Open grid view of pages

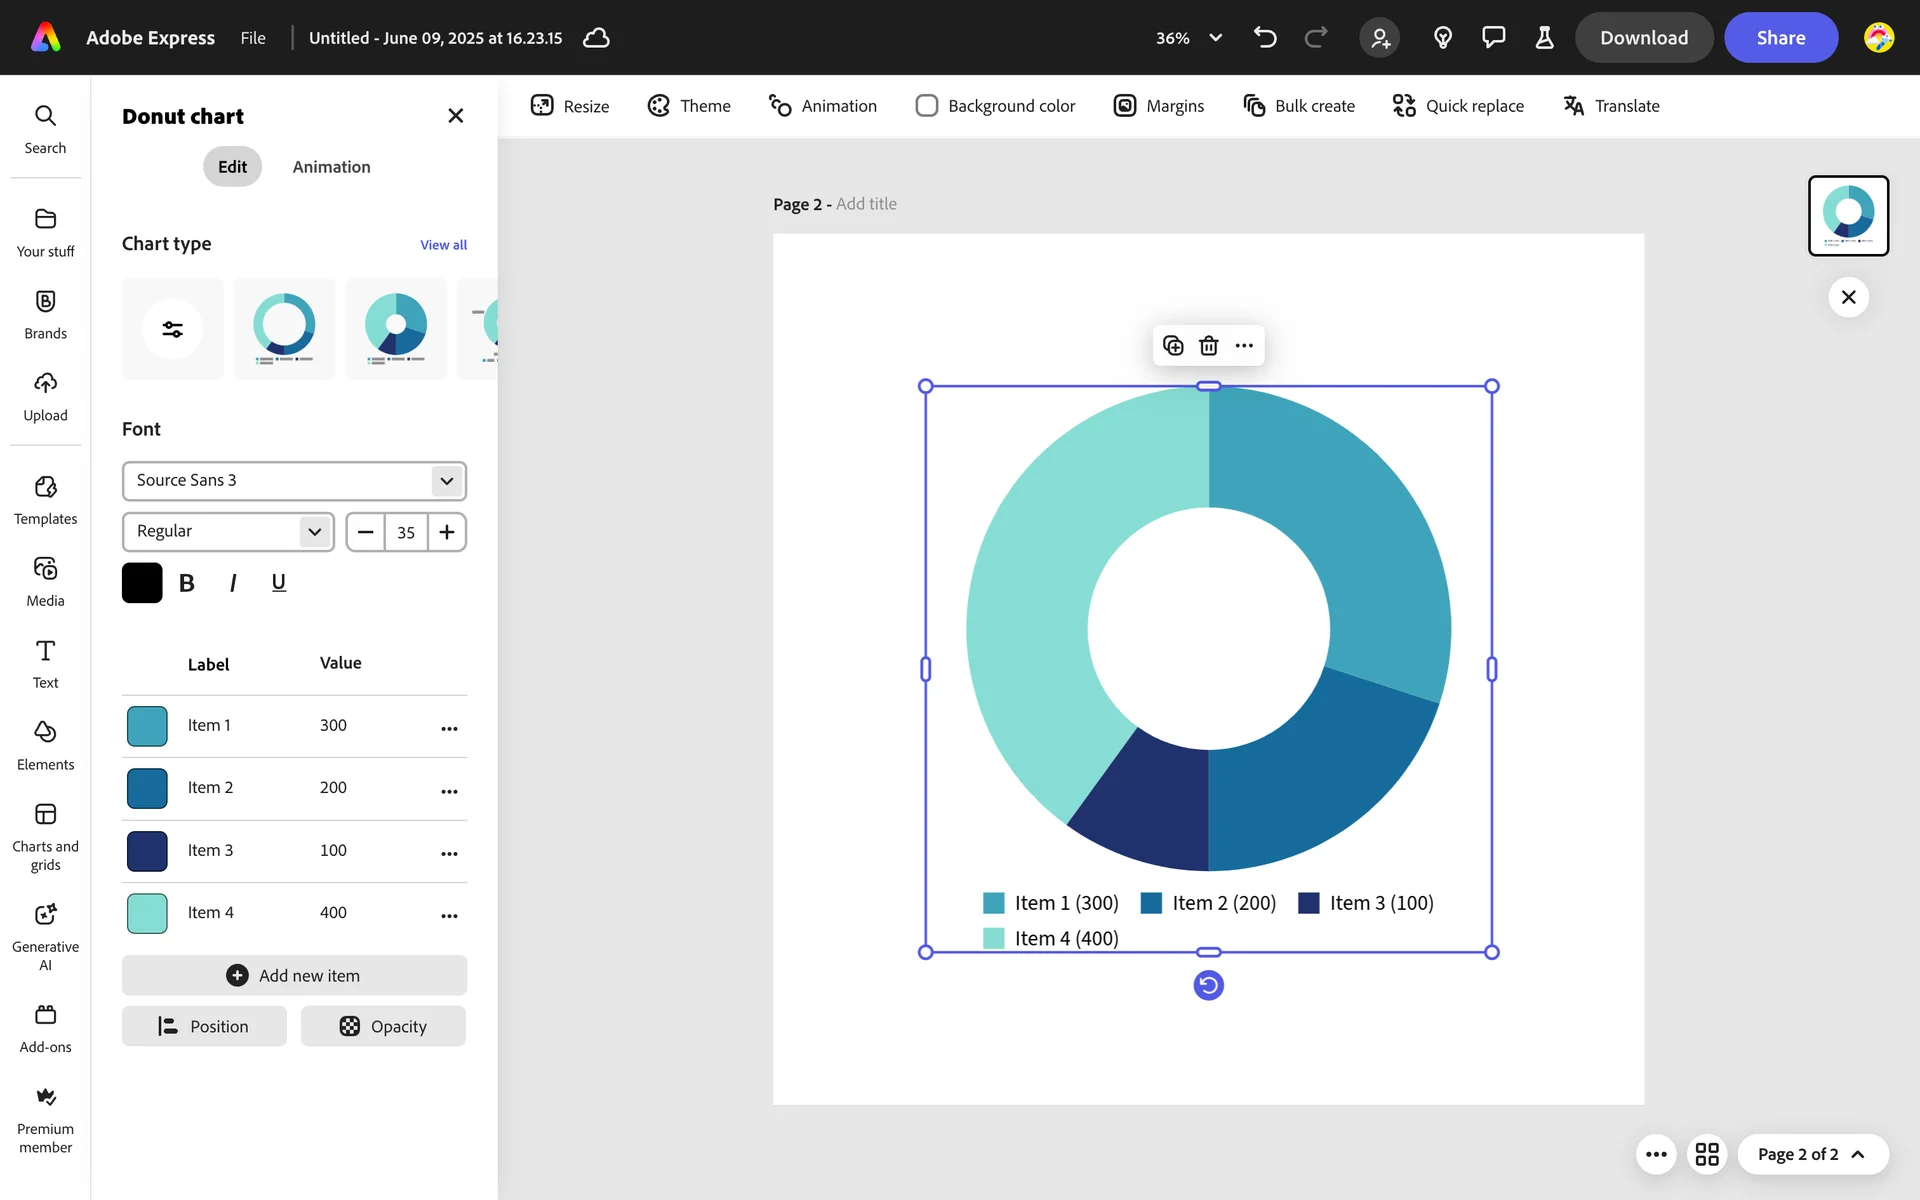tap(1707, 1154)
